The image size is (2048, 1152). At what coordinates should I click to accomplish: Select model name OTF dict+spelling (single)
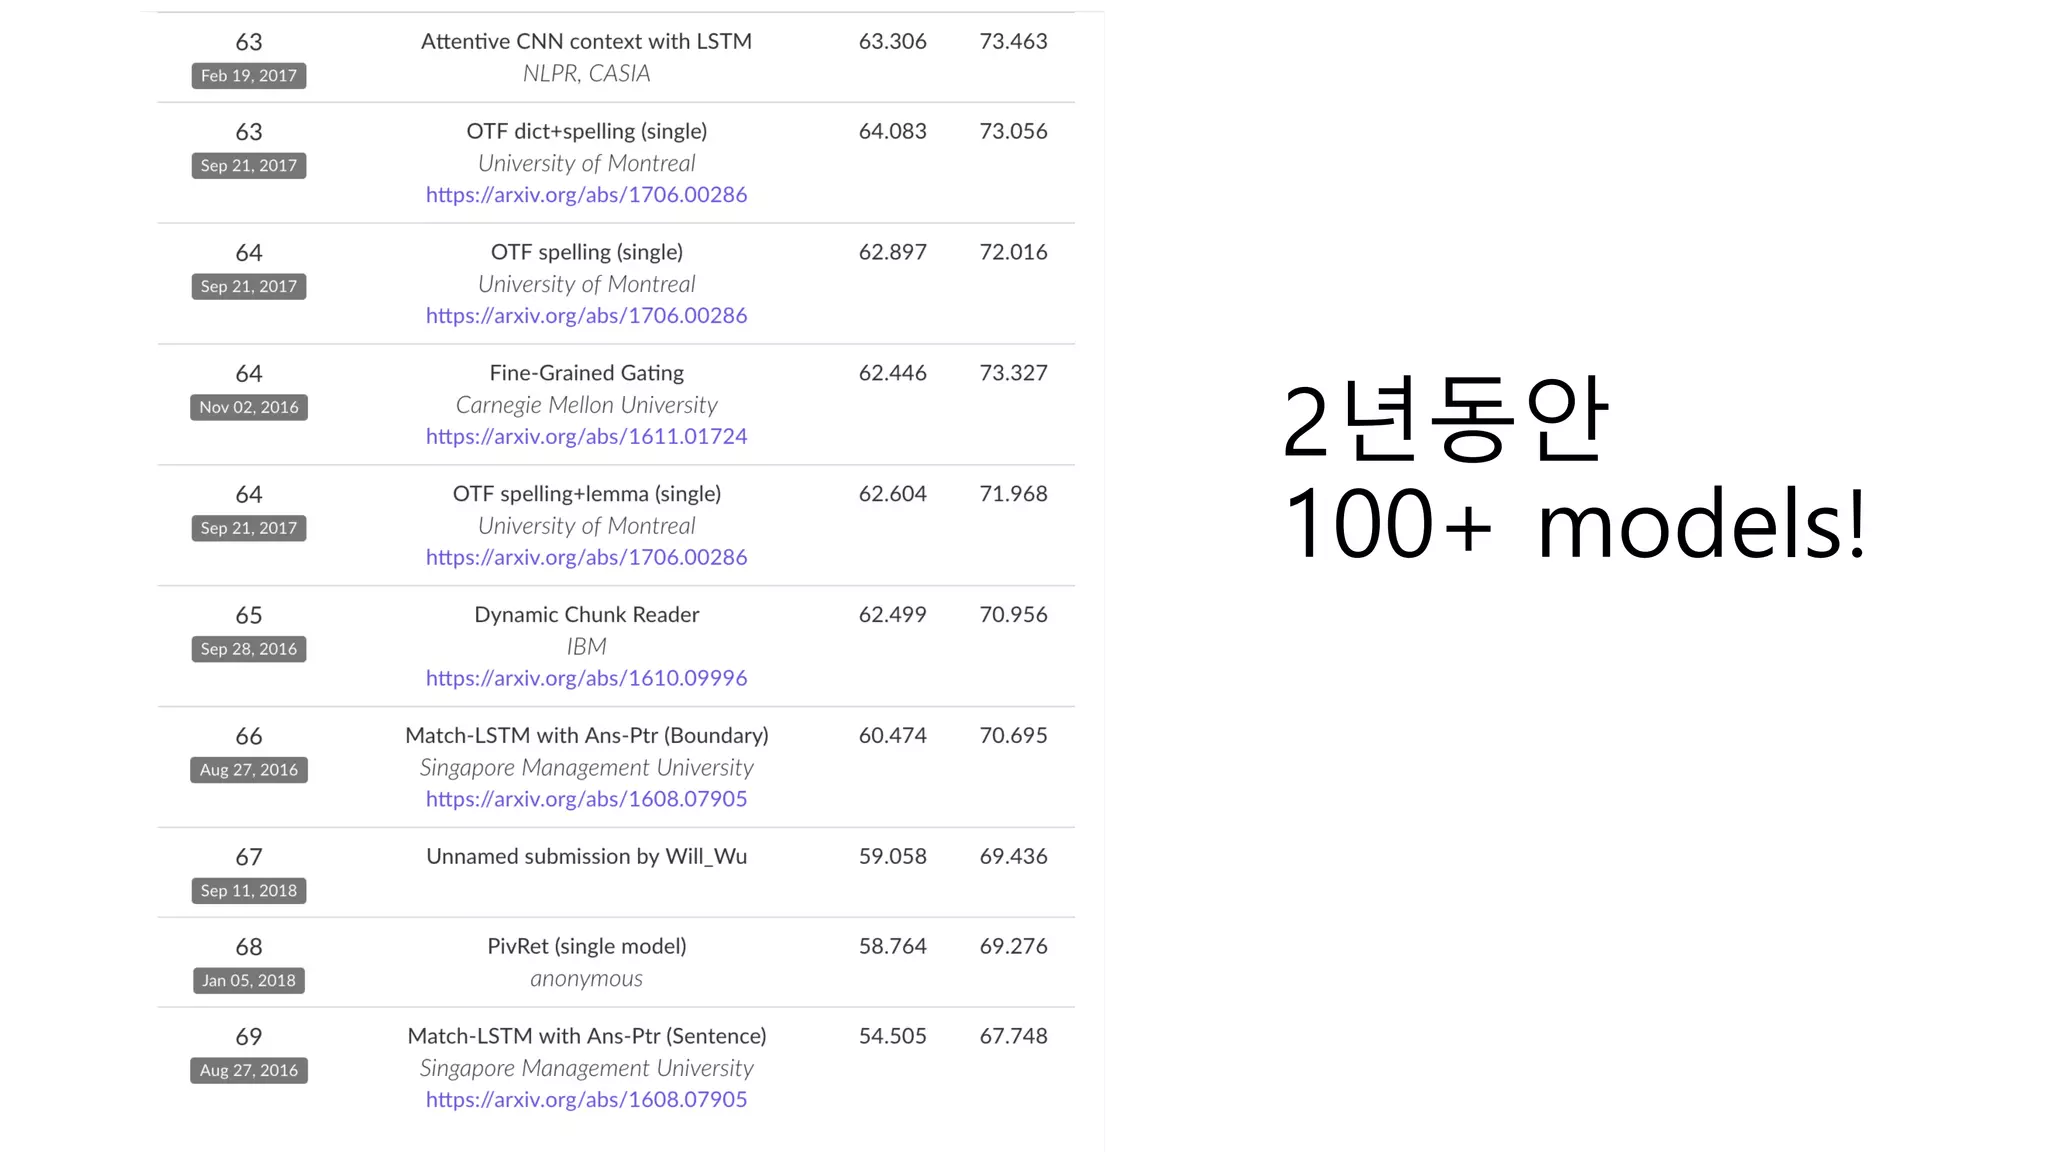click(586, 132)
